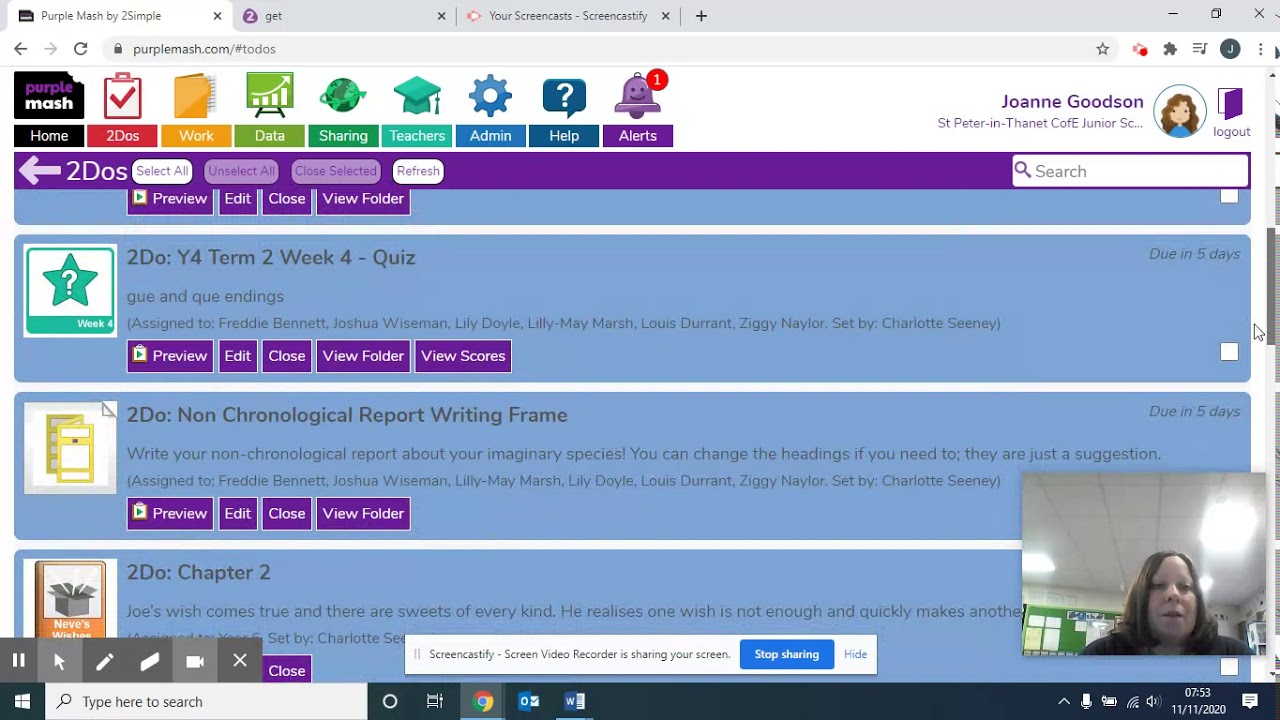1280x720 pixels.
Task: Open the Chrome three-dot menu
Action: [x=1261, y=49]
